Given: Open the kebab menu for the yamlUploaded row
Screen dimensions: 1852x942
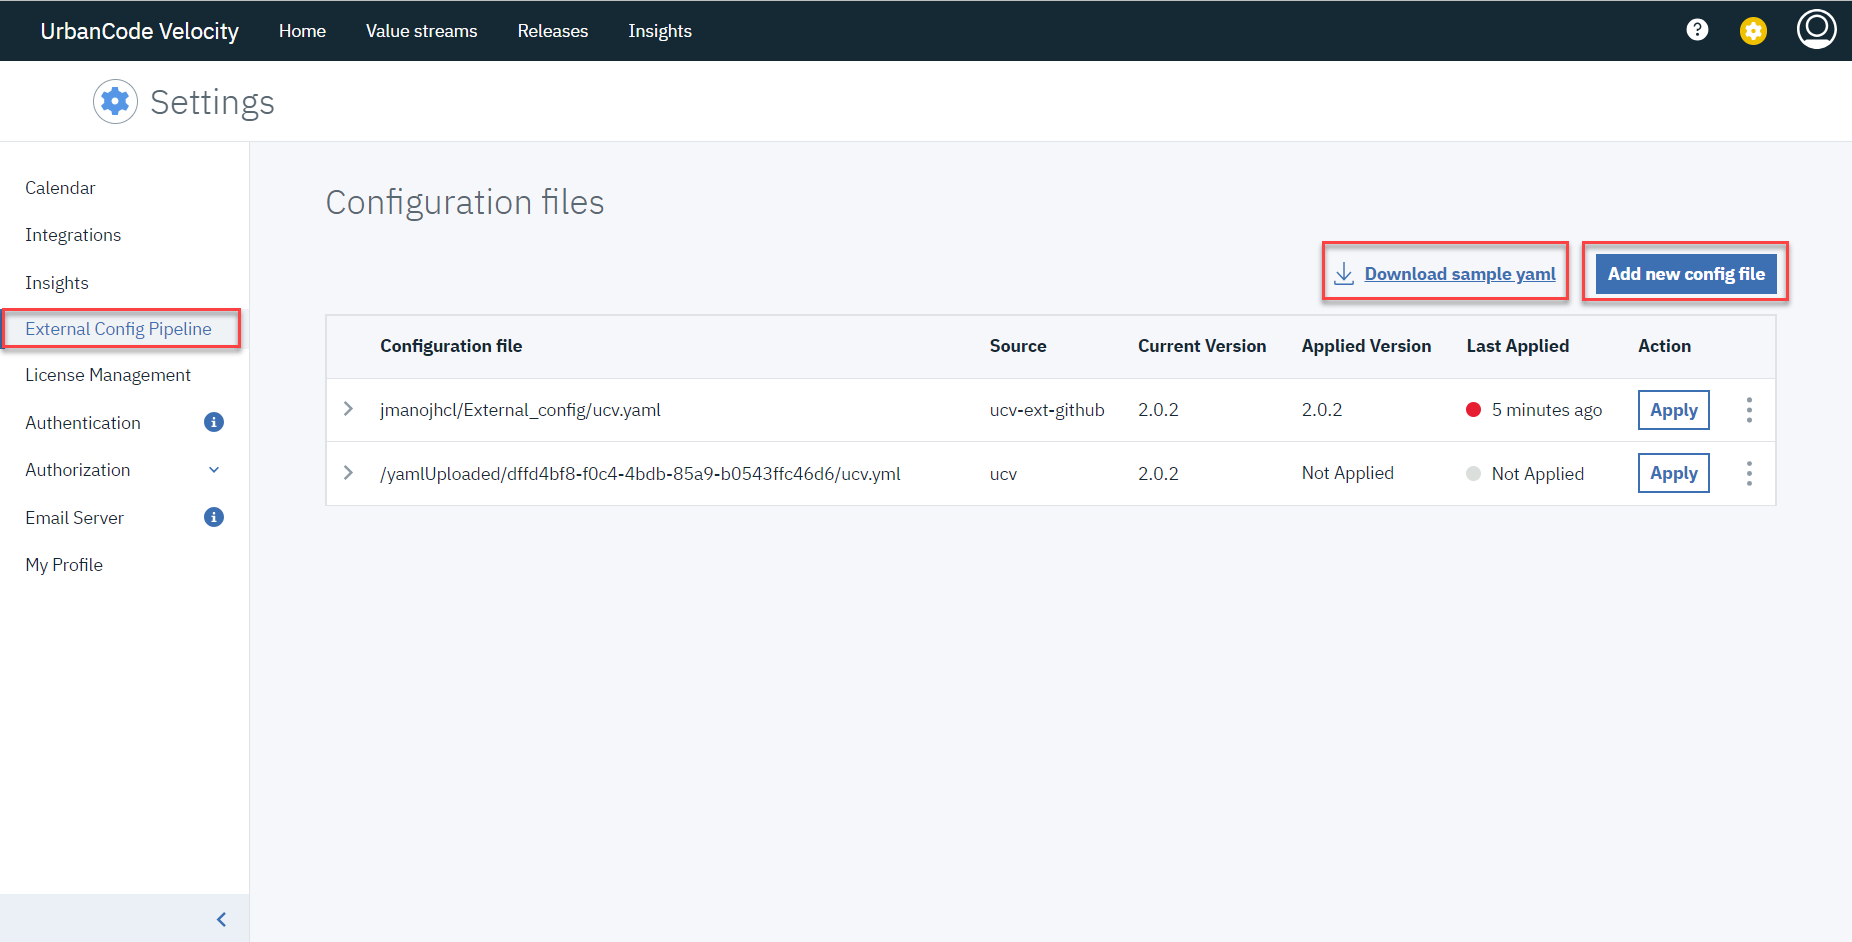Looking at the screenshot, I should tap(1749, 473).
